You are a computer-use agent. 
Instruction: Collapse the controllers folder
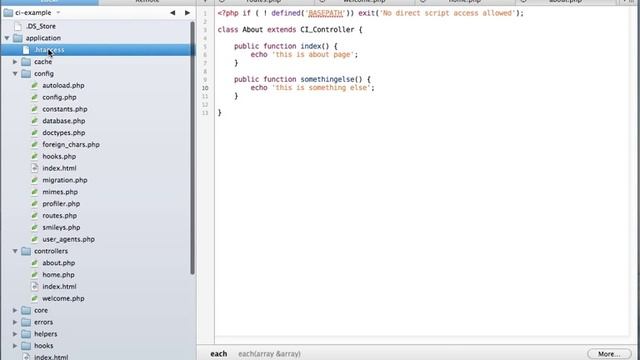(15, 251)
